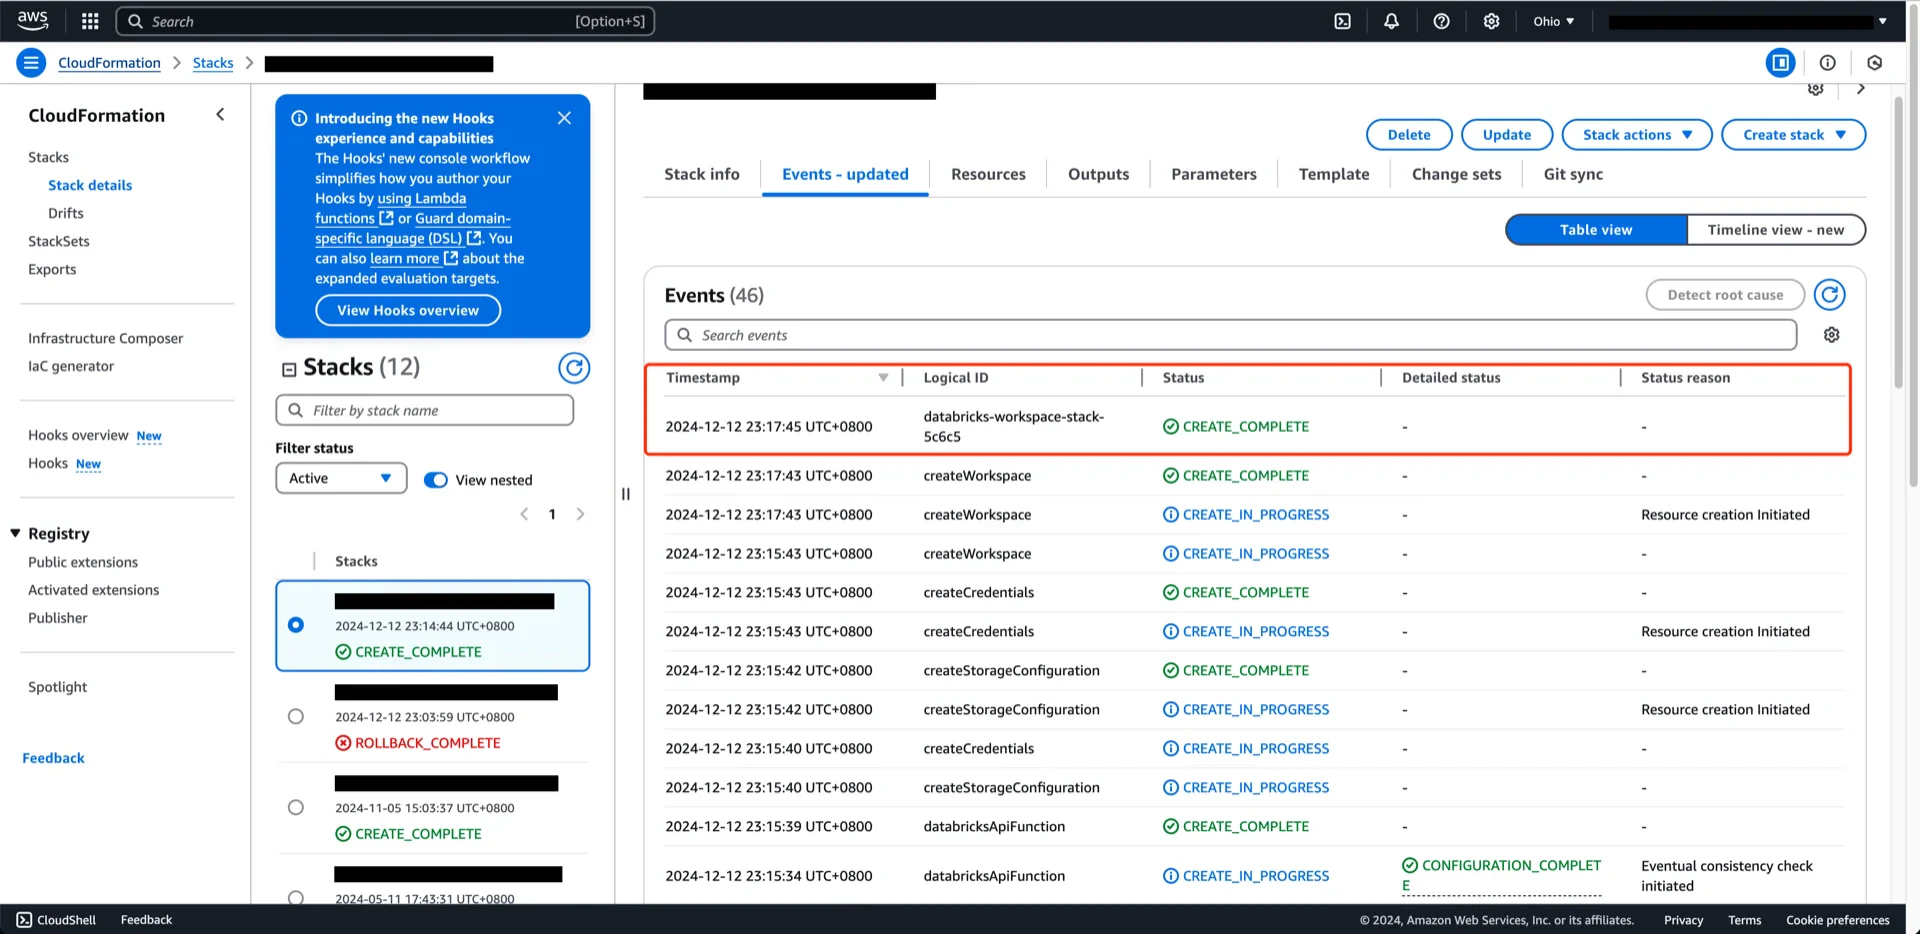Screen dimensions: 1920x934
Task: Open IaC generator link
Action: click(x=71, y=366)
